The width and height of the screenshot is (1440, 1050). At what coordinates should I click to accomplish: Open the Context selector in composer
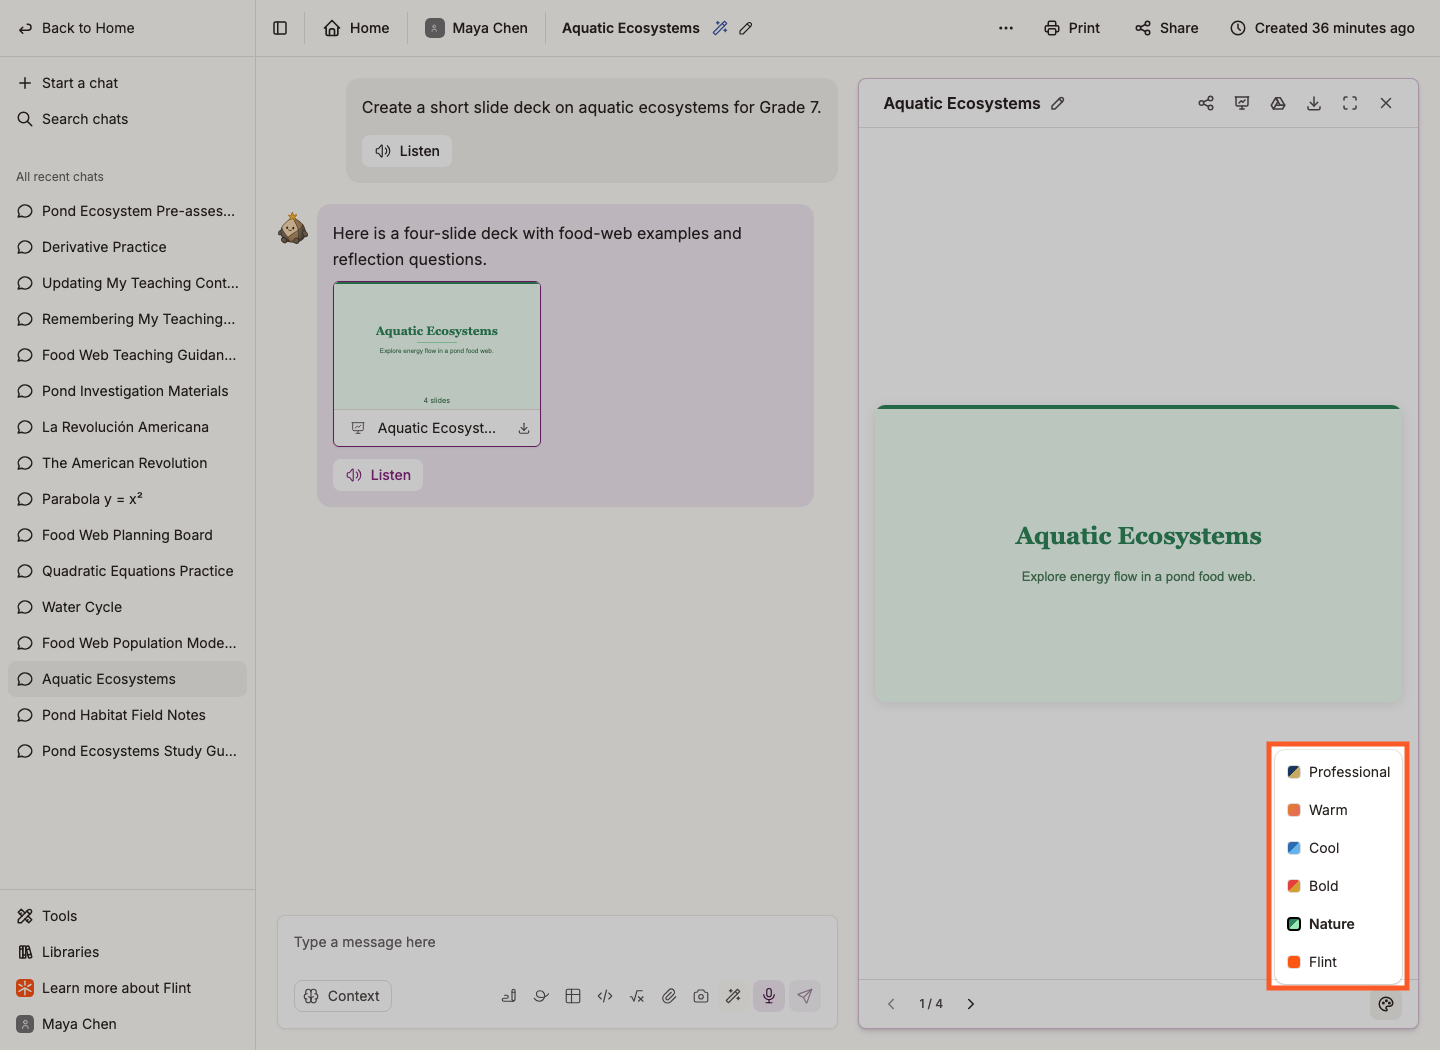coord(343,996)
